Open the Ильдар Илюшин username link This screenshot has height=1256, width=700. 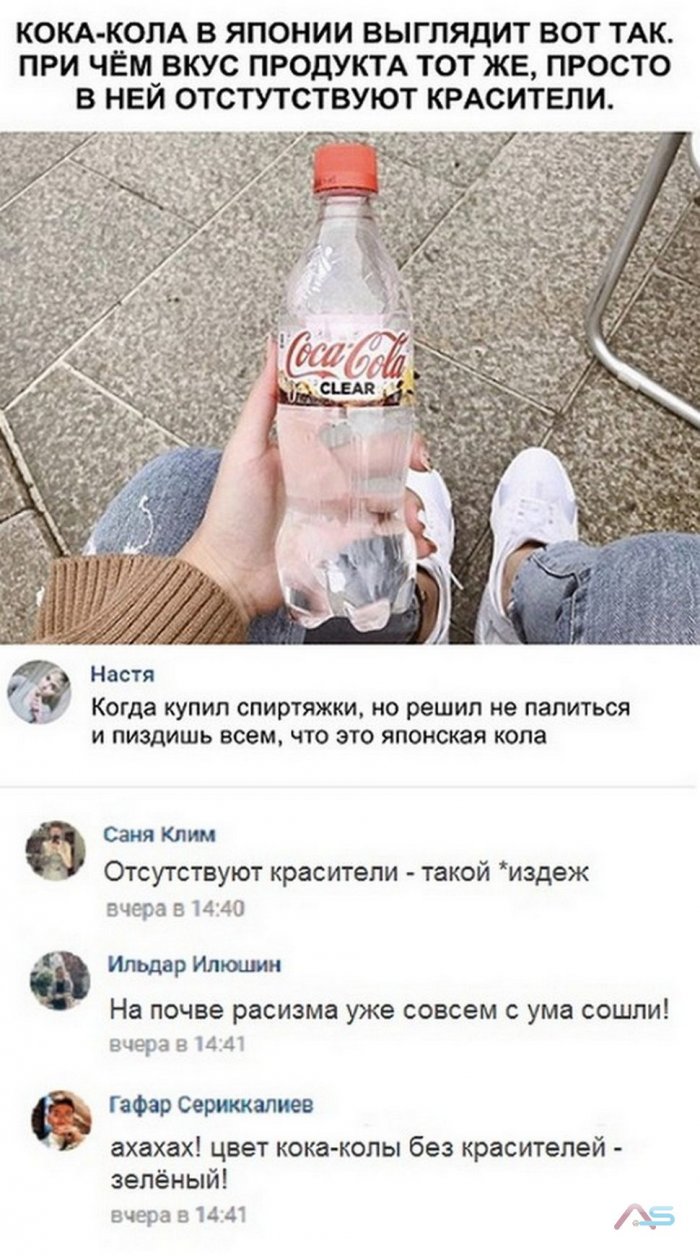(194, 965)
